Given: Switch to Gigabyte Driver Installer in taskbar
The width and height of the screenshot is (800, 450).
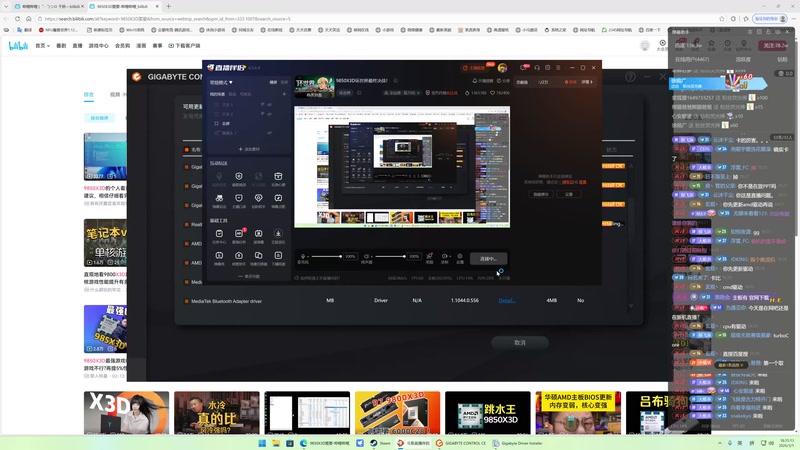Looking at the screenshot, I should tap(517, 443).
